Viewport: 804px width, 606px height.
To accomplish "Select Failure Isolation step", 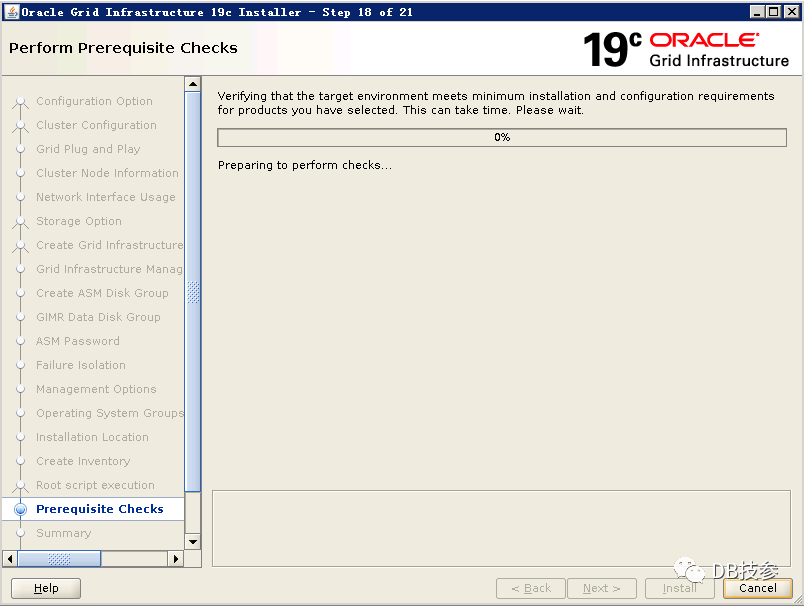I will 81,365.
